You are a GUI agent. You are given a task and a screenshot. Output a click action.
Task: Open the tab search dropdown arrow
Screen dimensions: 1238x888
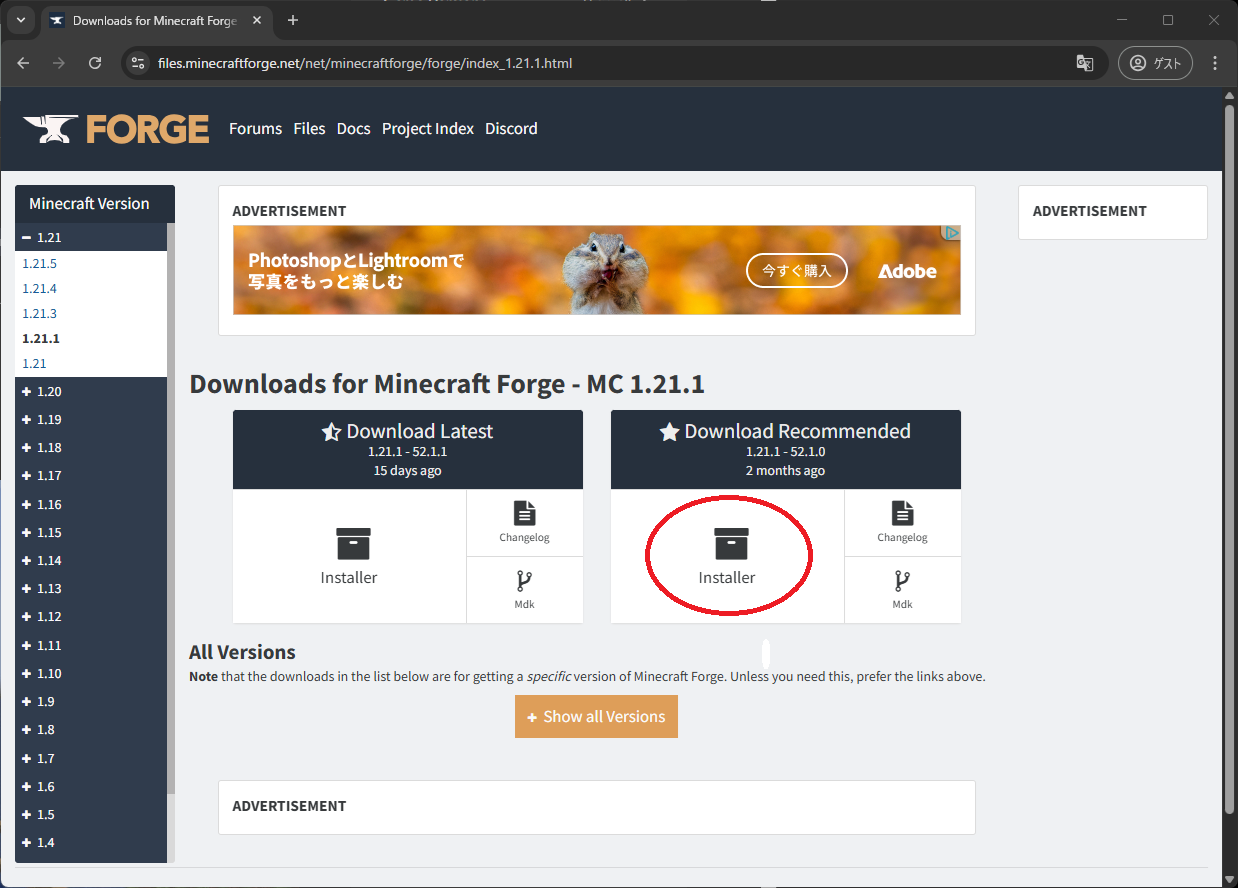pyautogui.click(x=20, y=20)
